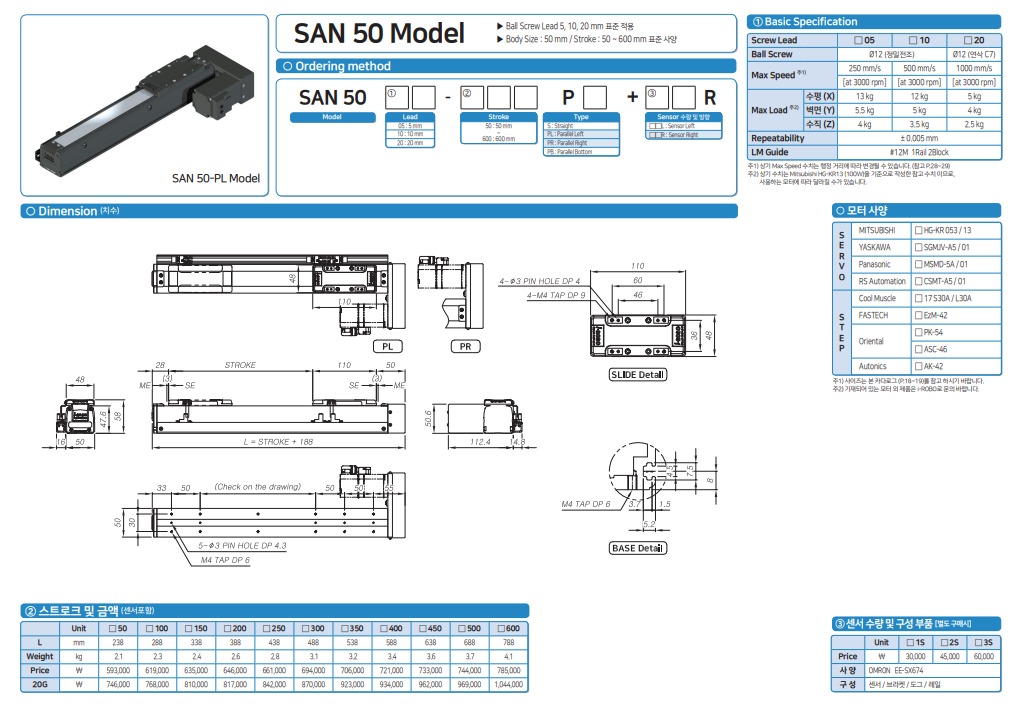Select the "±0.005 mm" repeatability value
This screenshot has width=1016, height=704.
coord(919,138)
